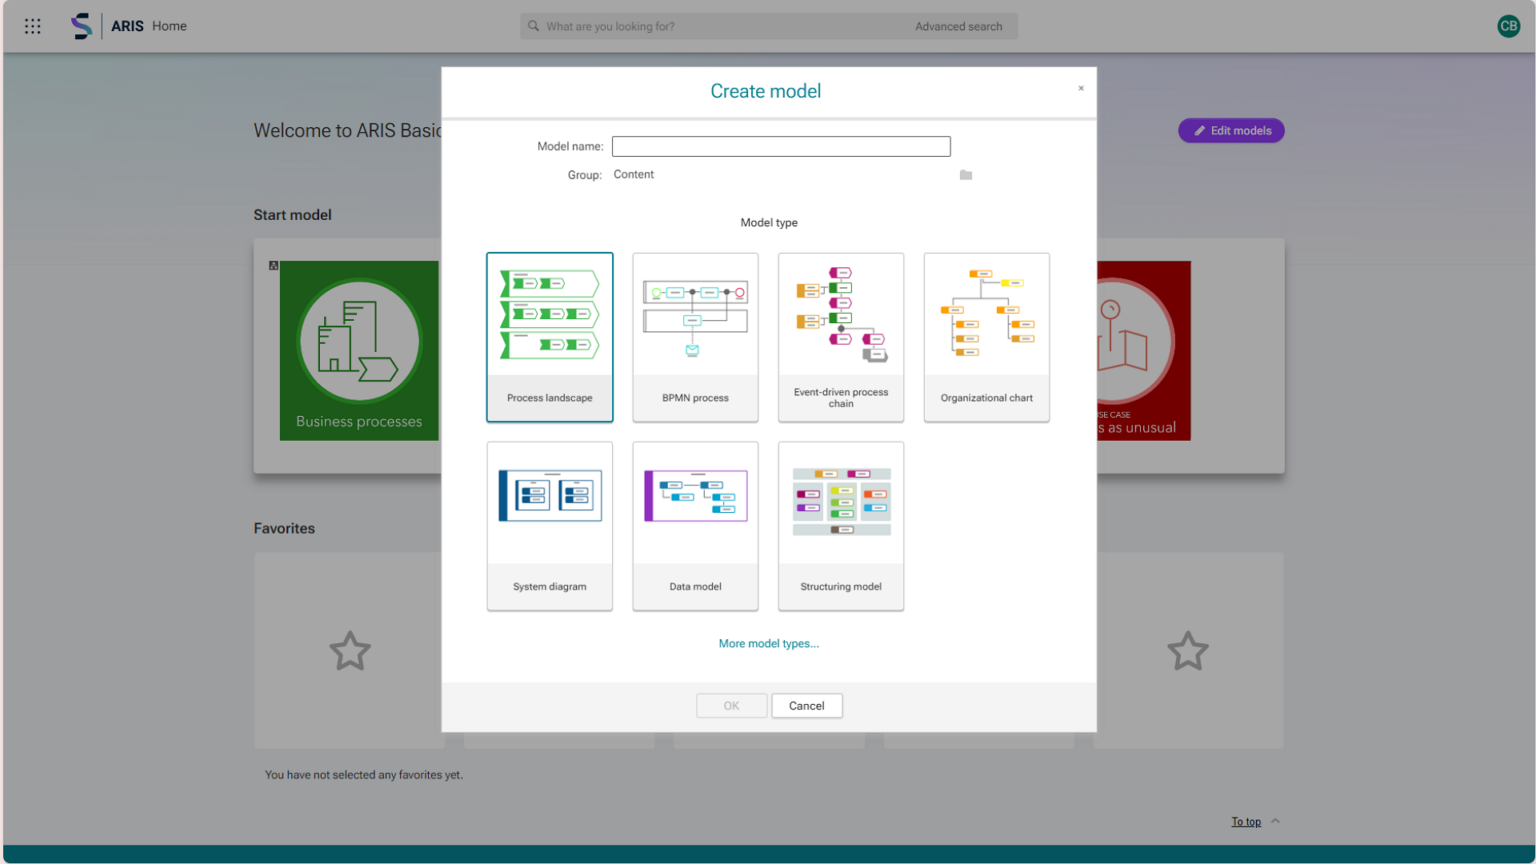
Task: Open the Home menu item
Action: pyautogui.click(x=169, y=26)
